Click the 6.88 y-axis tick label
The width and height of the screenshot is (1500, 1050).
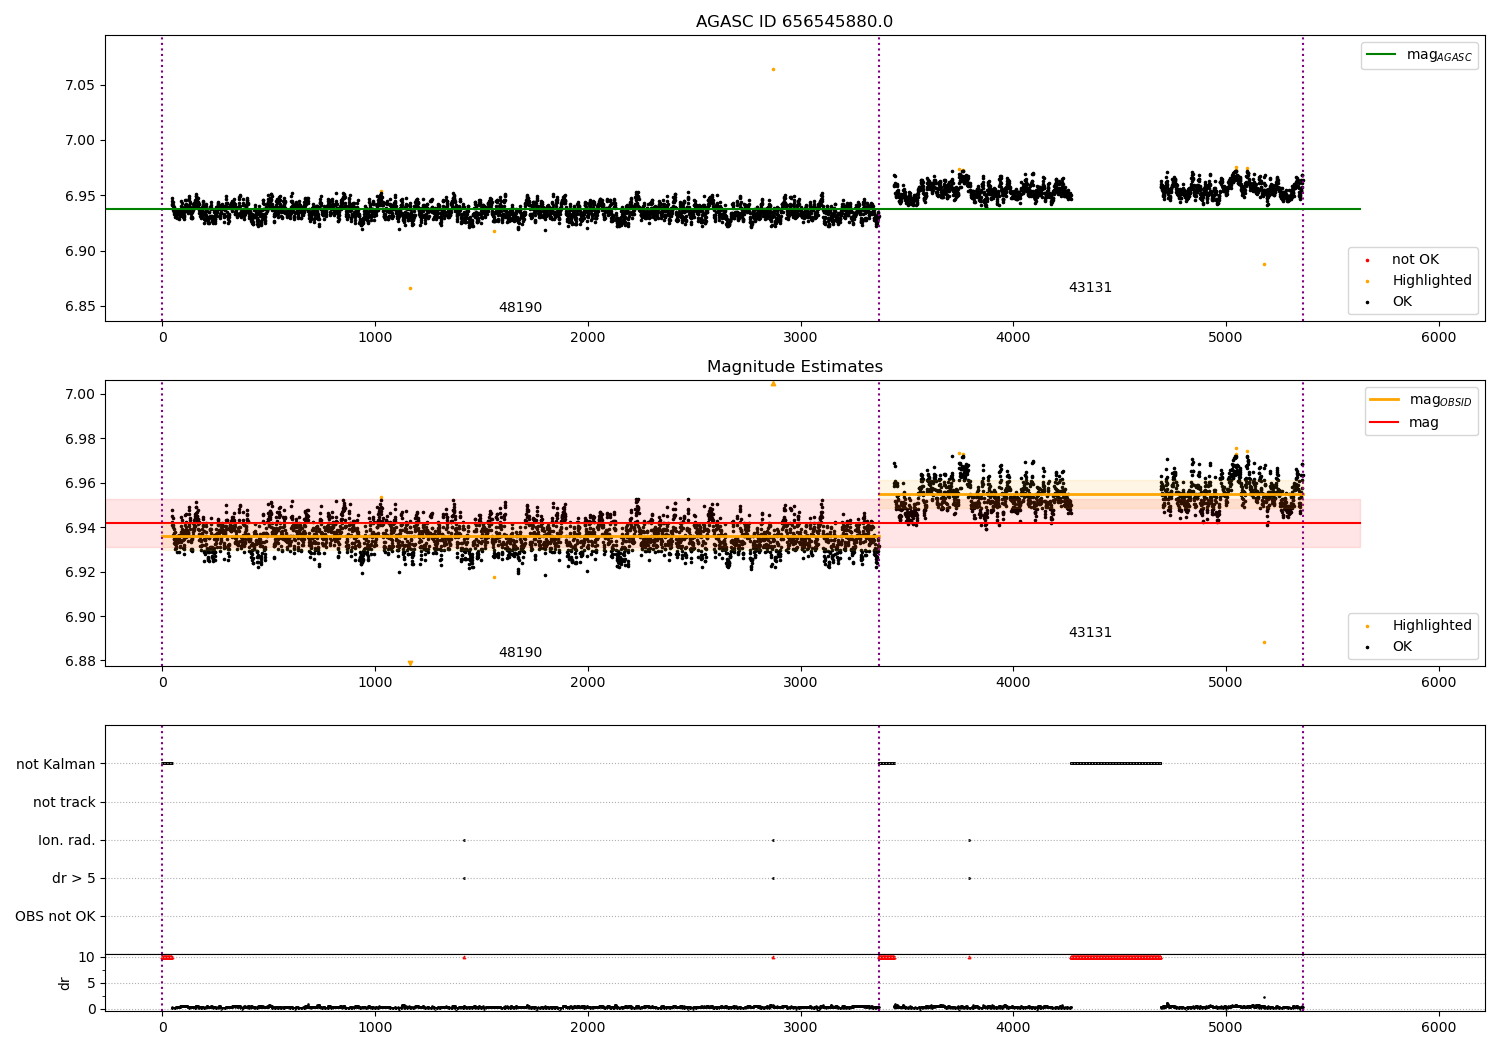80,661
